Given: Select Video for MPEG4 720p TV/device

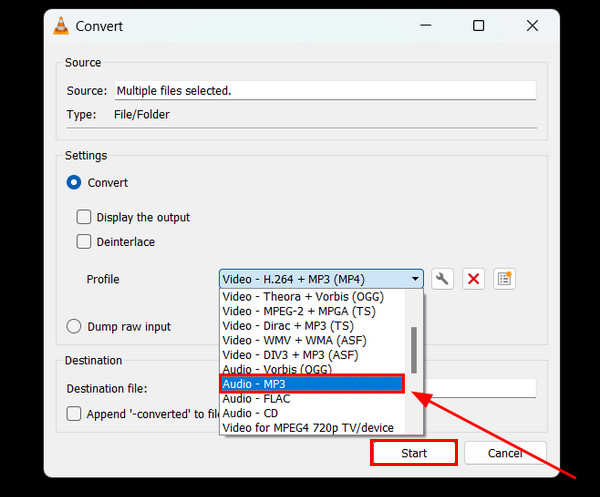Looking at the screenshot, I should coord(312,428).
